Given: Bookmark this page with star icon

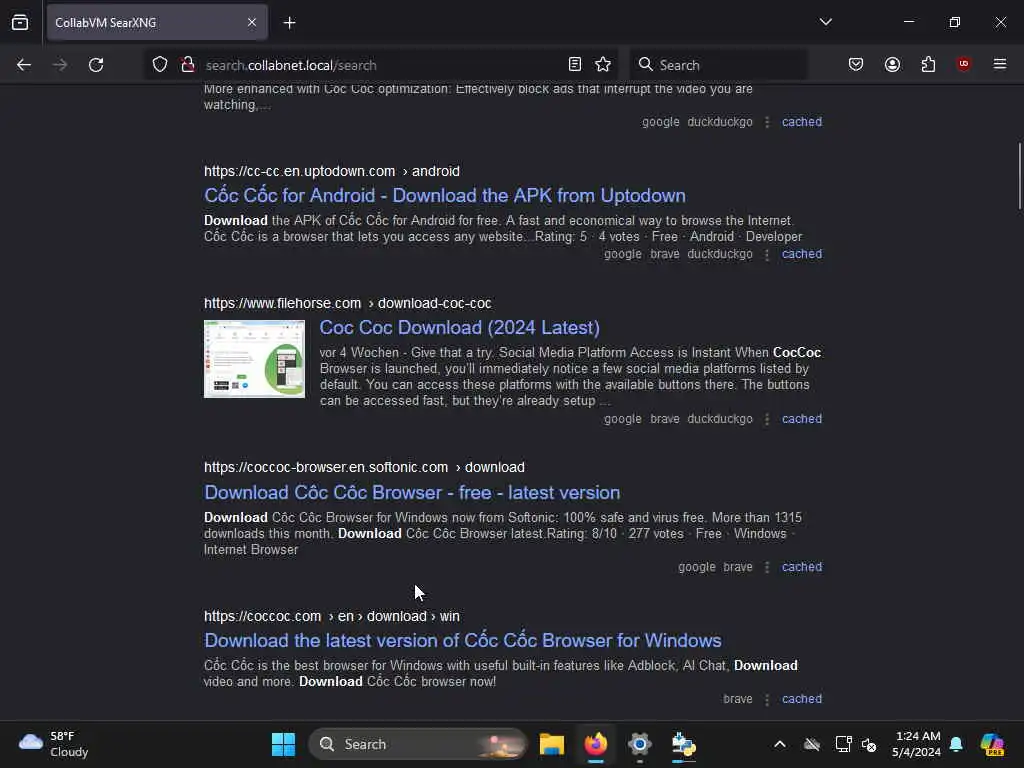Looking at the screenshot, I should pos(603,64).
